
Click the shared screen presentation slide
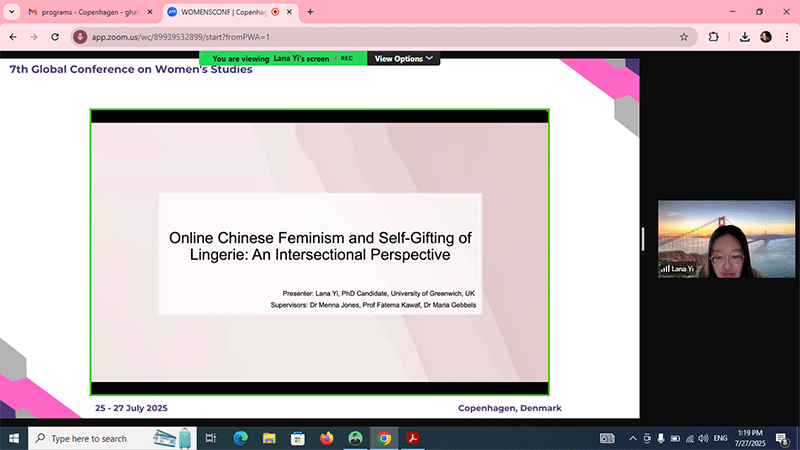pos(319,252)
